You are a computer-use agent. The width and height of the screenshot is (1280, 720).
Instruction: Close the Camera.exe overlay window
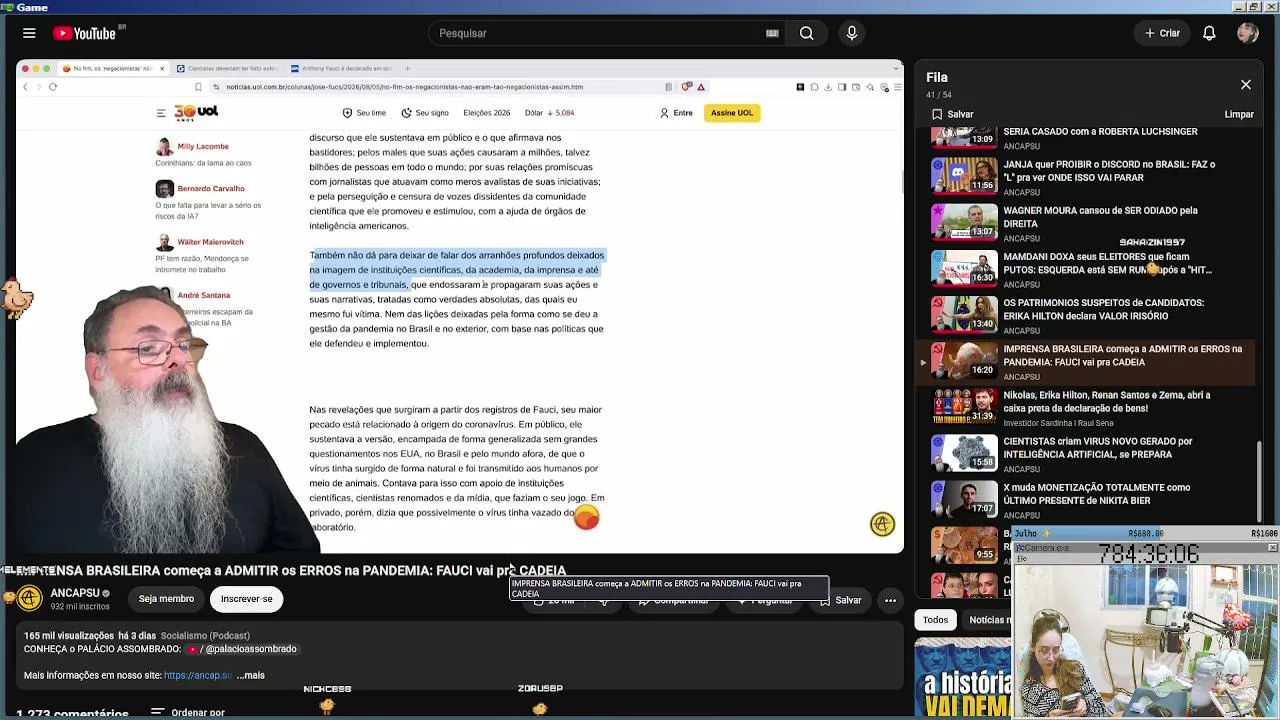[x=1272, y=548]
